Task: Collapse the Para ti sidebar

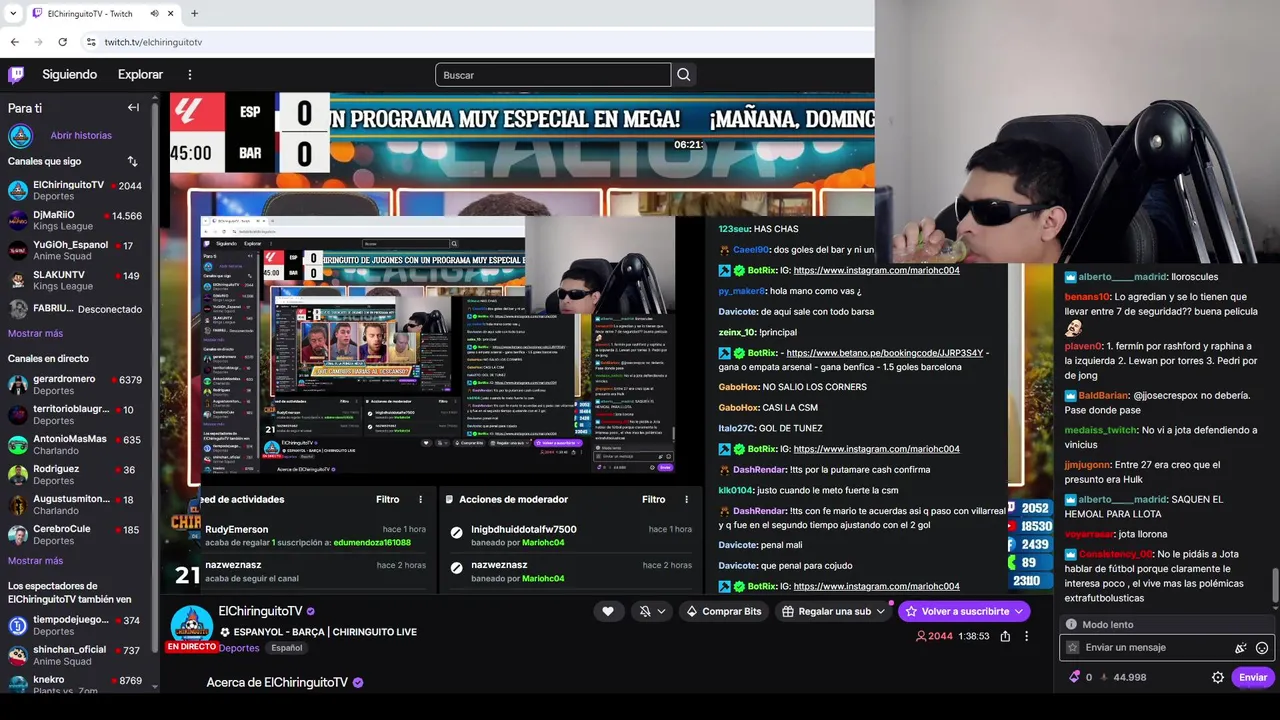Action: point(133,108)
